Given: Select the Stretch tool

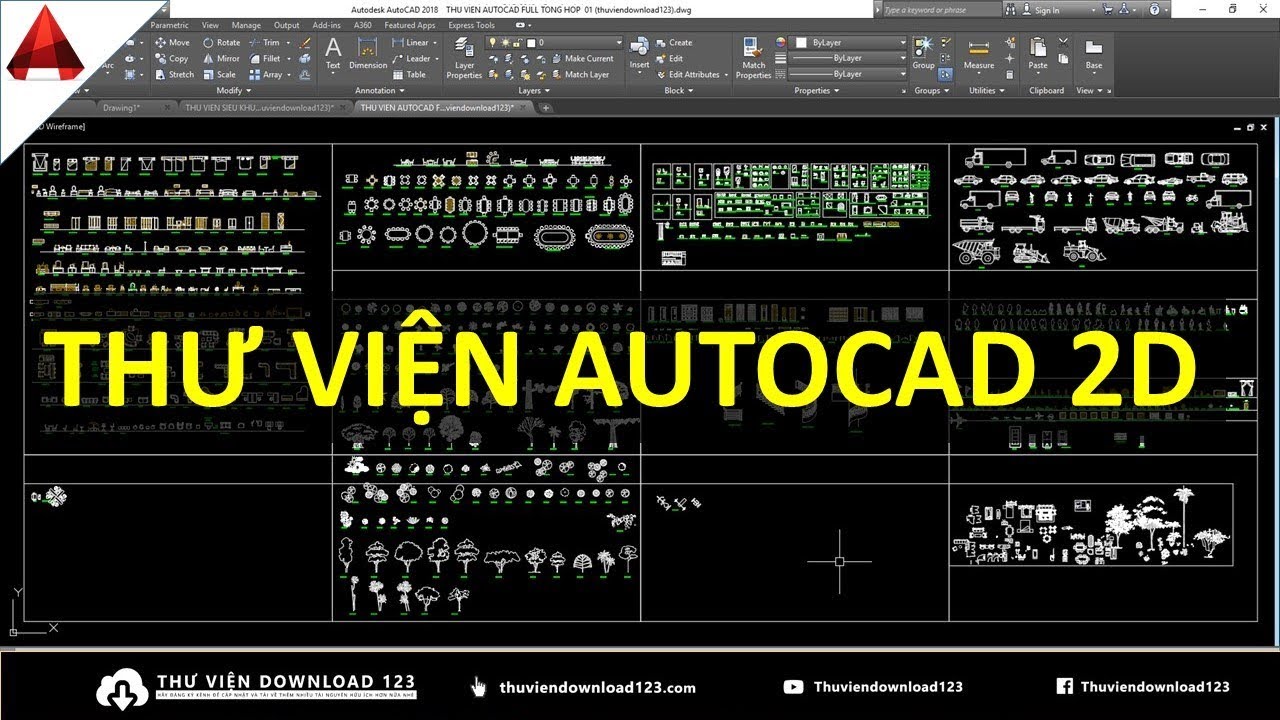Looking at the screenshot, I should click(174, 75).
